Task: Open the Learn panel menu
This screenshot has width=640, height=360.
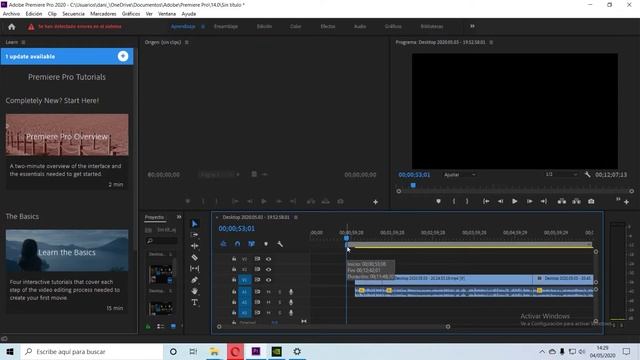Action: point(24,42)
